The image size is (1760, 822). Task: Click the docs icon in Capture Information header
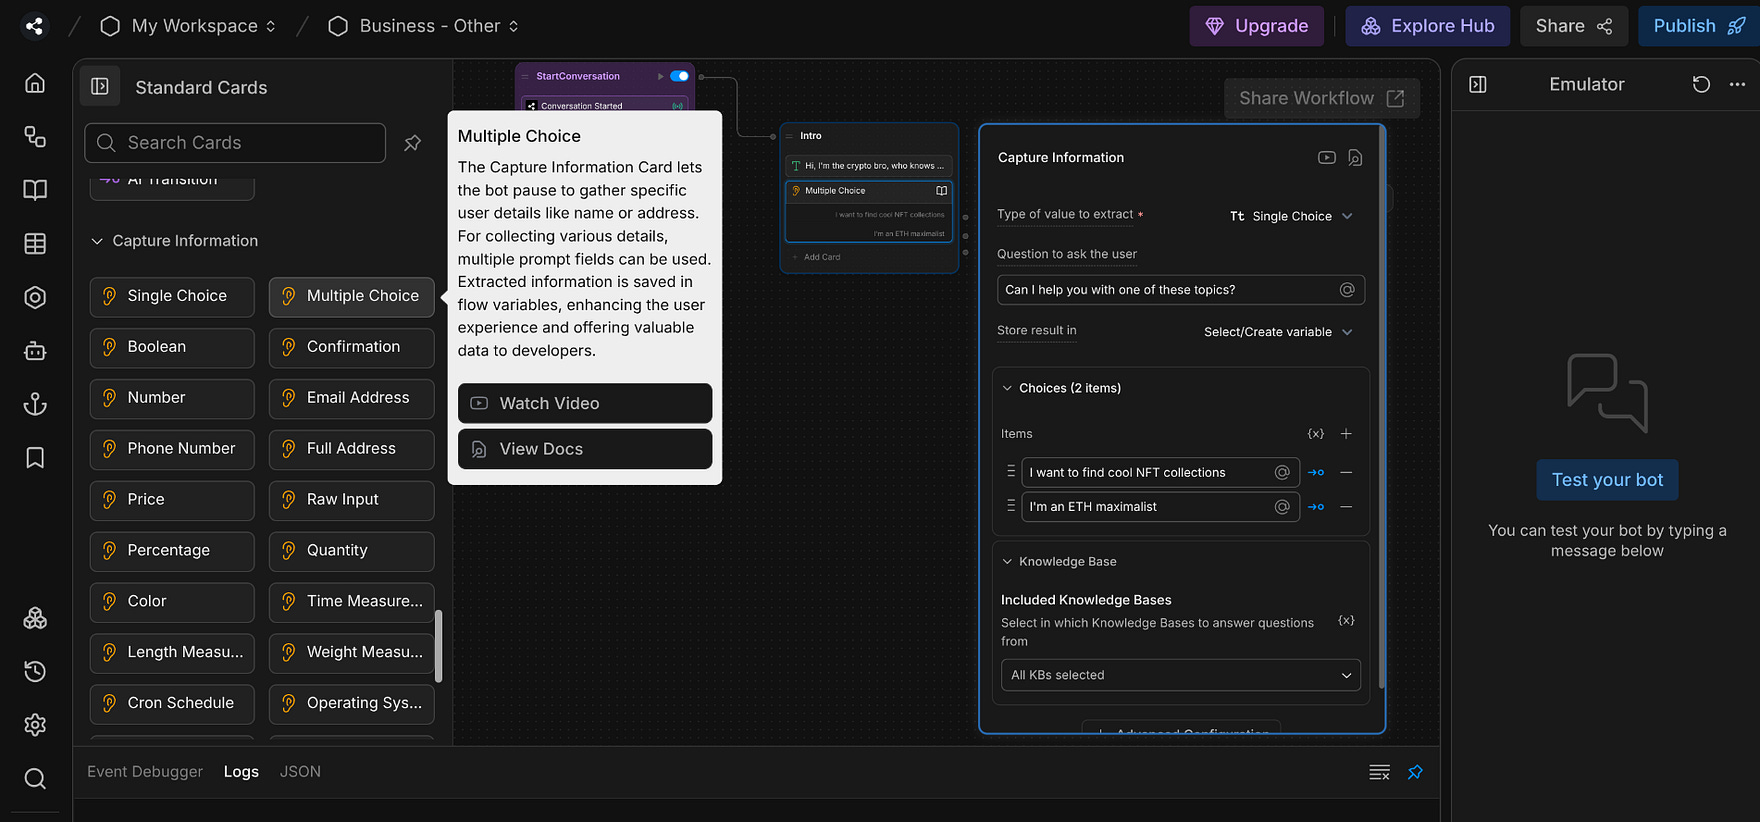[x=1355, y=157]
